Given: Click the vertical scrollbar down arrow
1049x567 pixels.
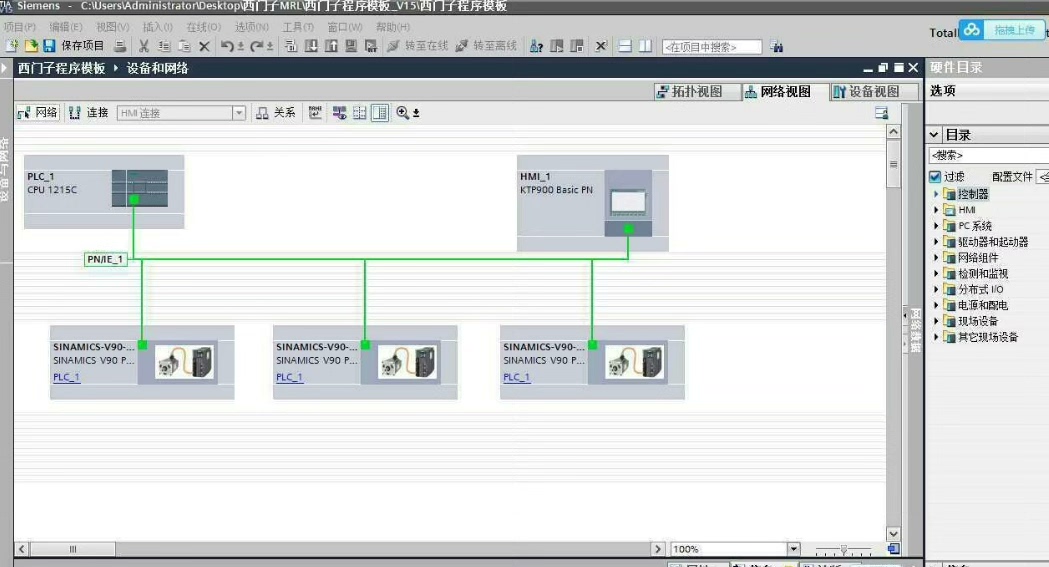Looking at the screenshot, I should pos(893,534).
